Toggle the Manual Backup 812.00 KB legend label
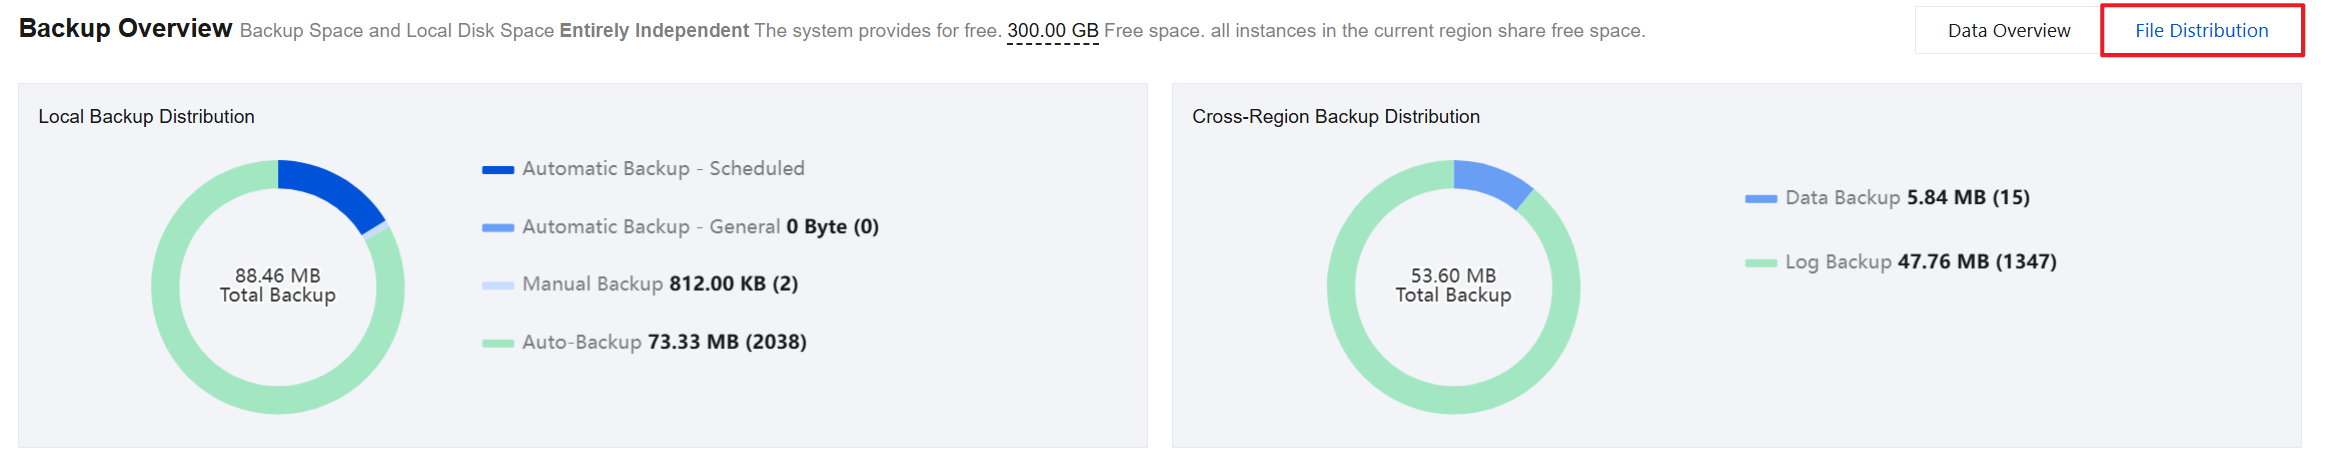Viewport: 2329px width, 453px height. click(660, 284)
